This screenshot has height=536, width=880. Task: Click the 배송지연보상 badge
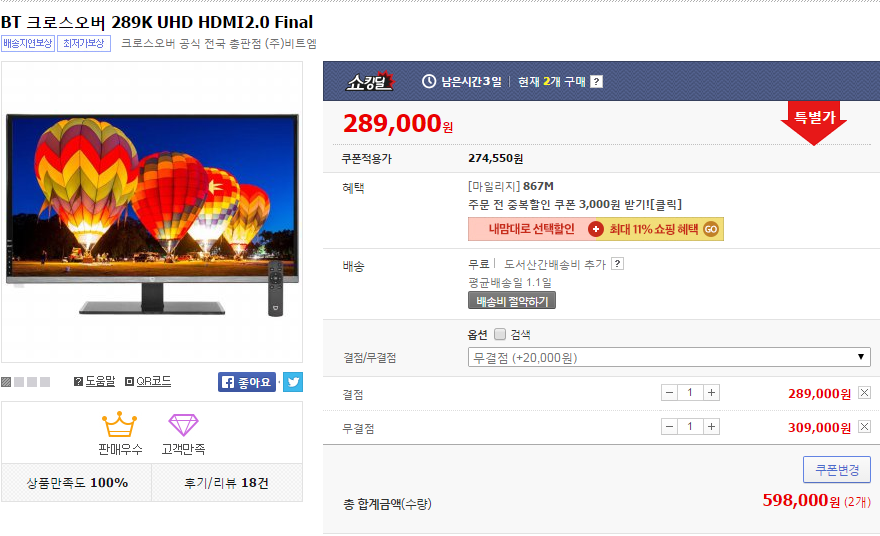28,43
